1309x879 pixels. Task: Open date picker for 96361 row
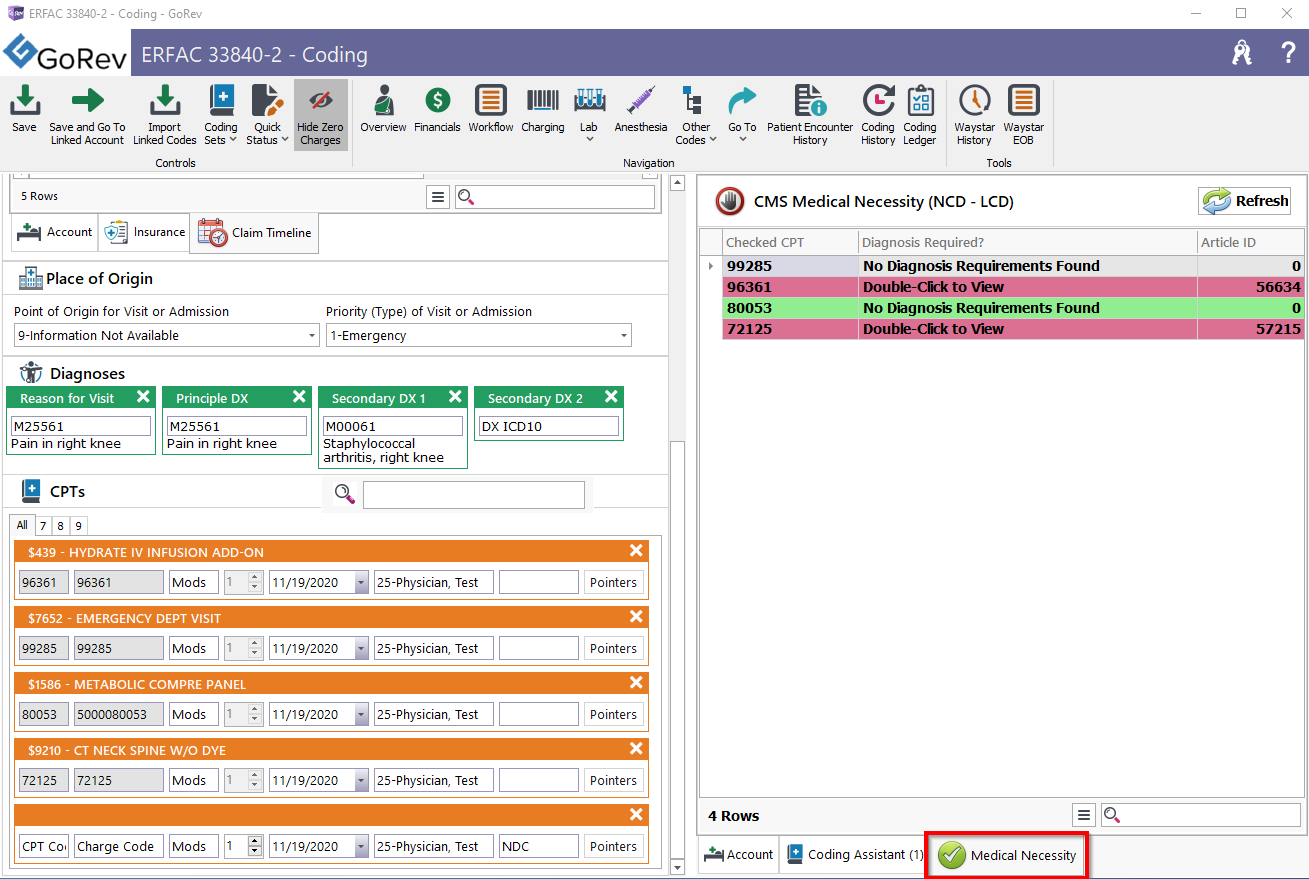(x=361, y=583)
